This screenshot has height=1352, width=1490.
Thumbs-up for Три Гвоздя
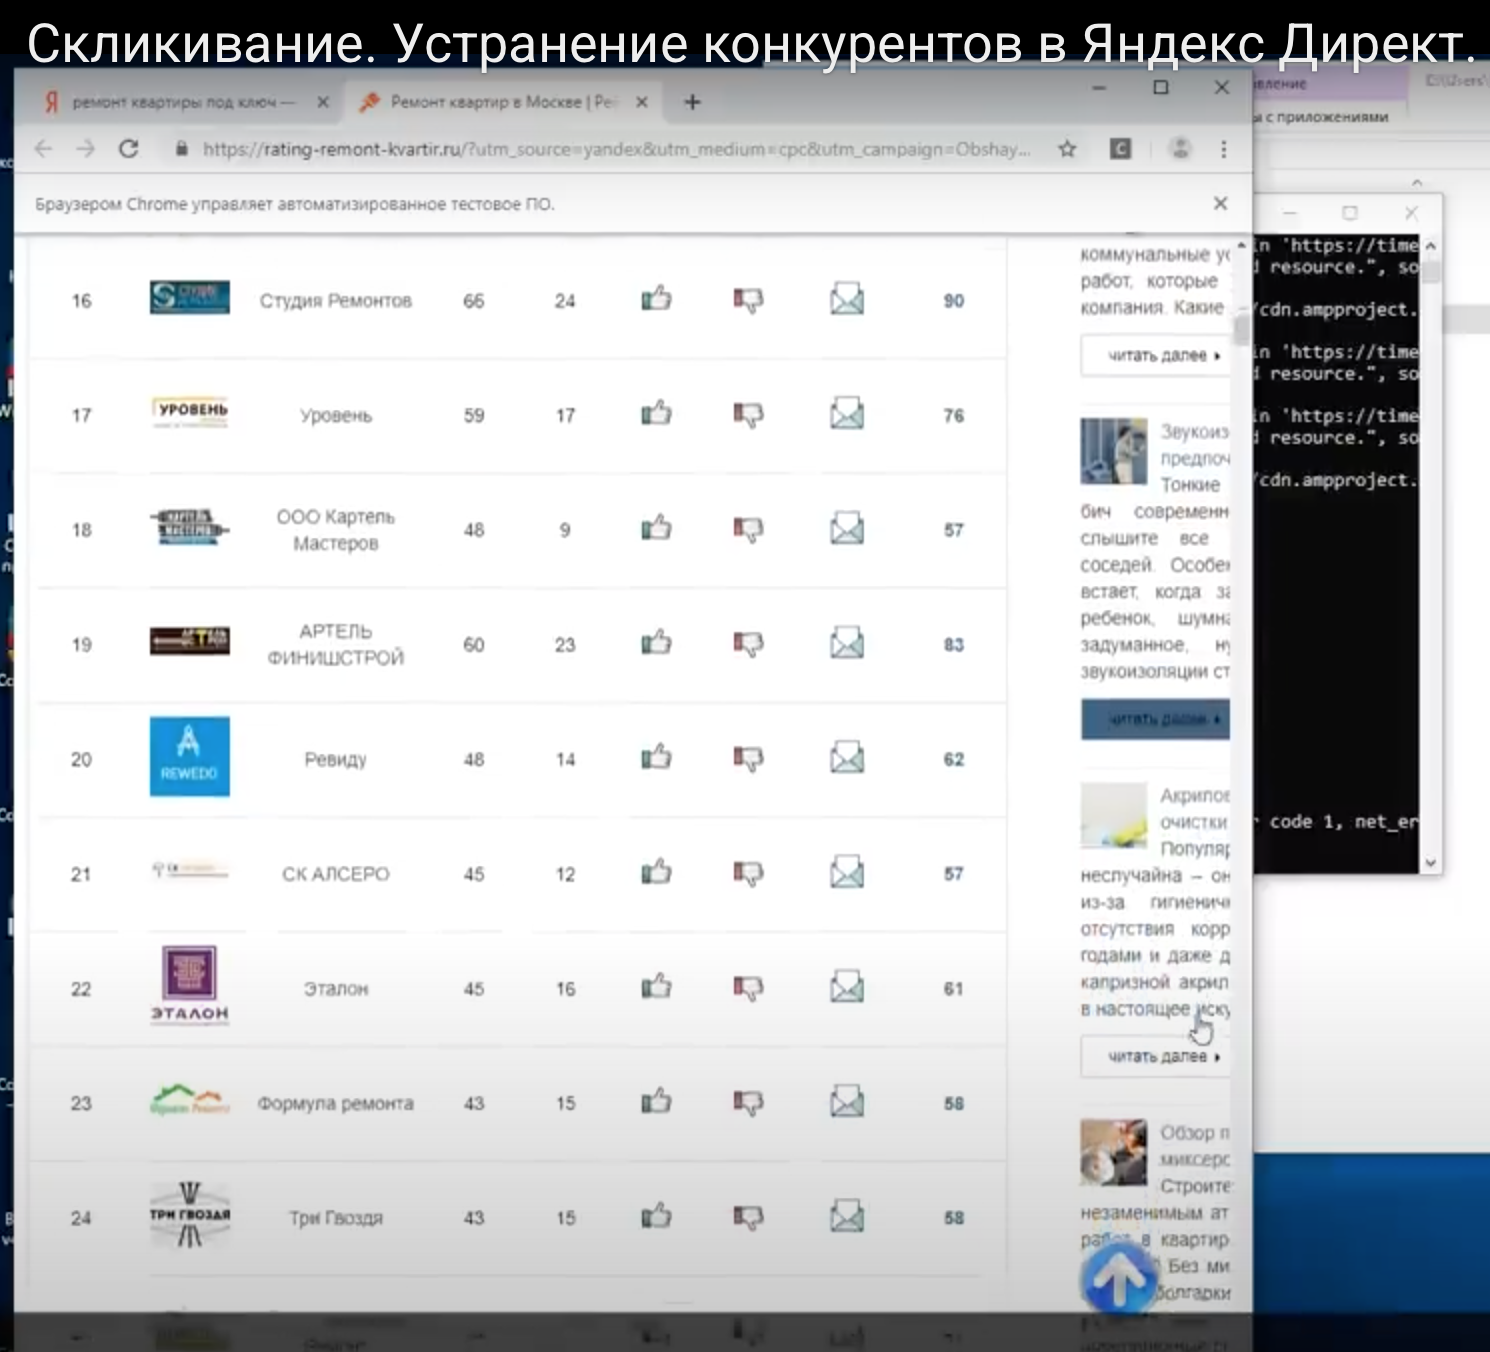(656, 1217)
